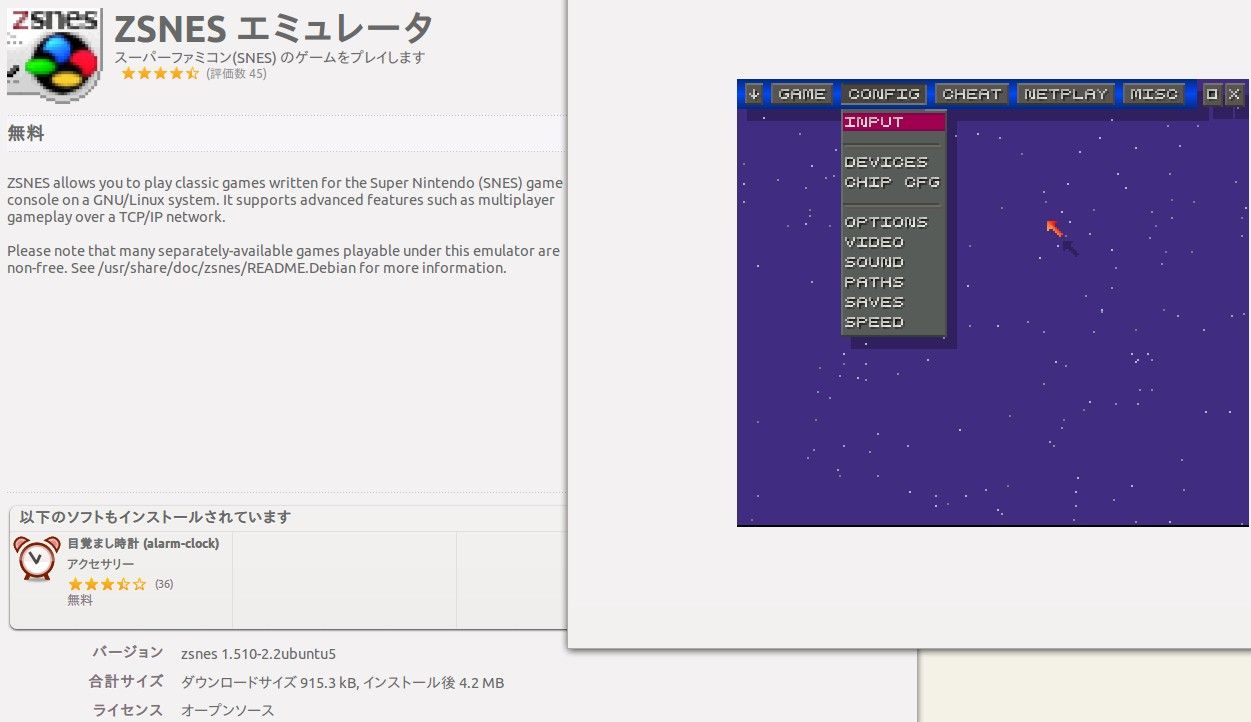Open the MISC menu in ZSNES
This screenshot has height=722, width=1251.
(x=1154, y=94)
